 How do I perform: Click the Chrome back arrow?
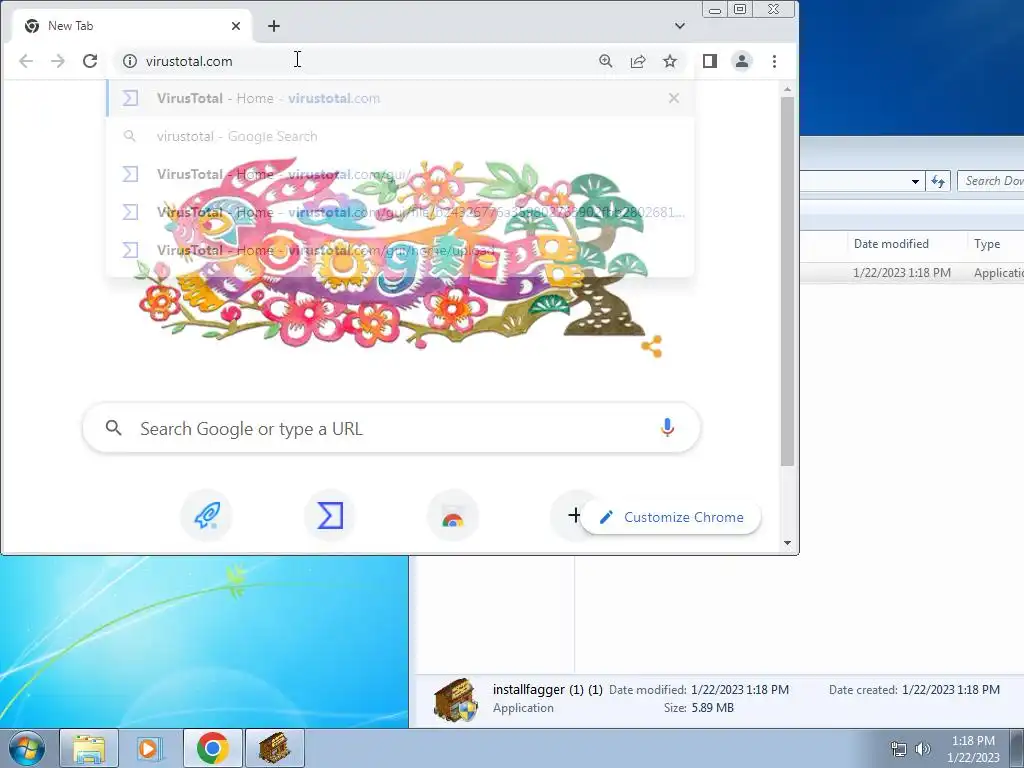(x=26, y=61)
